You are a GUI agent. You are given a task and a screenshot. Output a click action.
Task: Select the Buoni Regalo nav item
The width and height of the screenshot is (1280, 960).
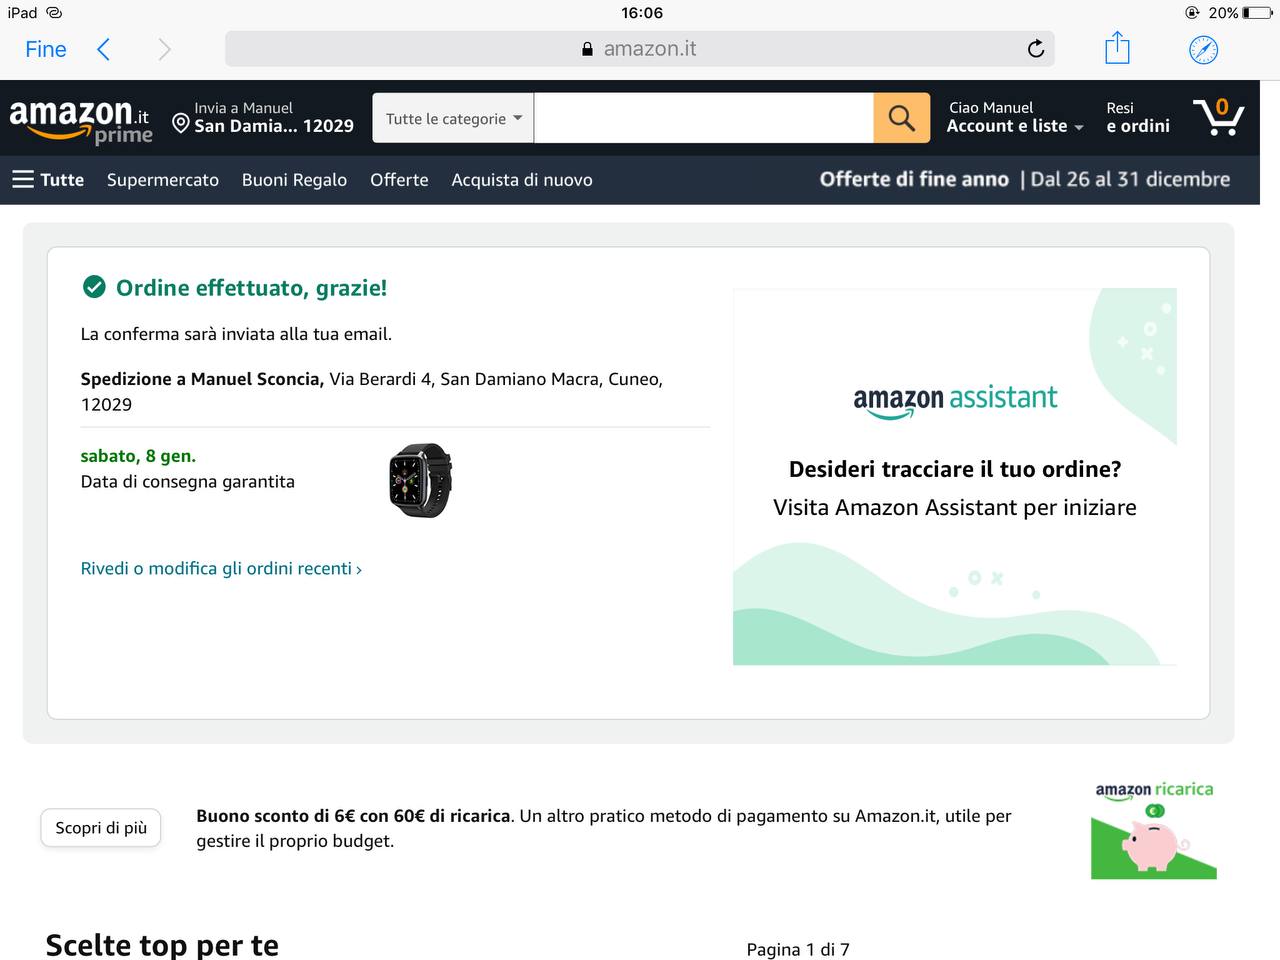pos(294,180)
